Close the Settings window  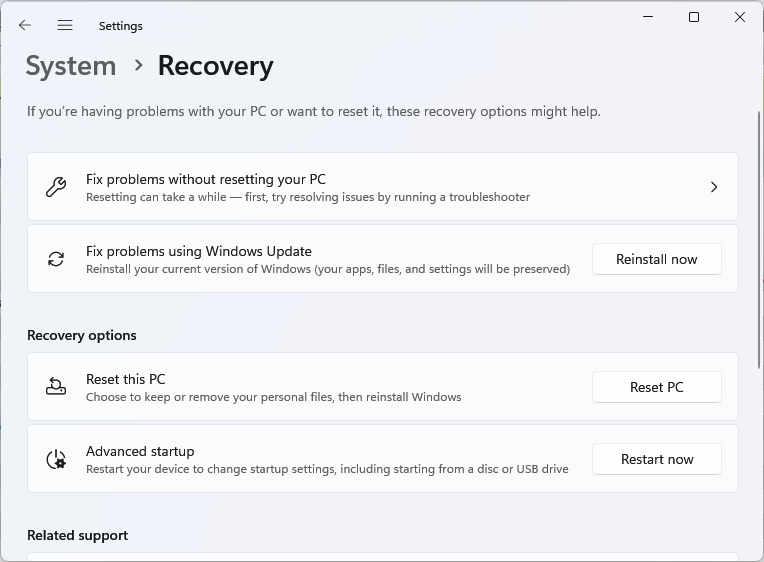coord(740,17)
